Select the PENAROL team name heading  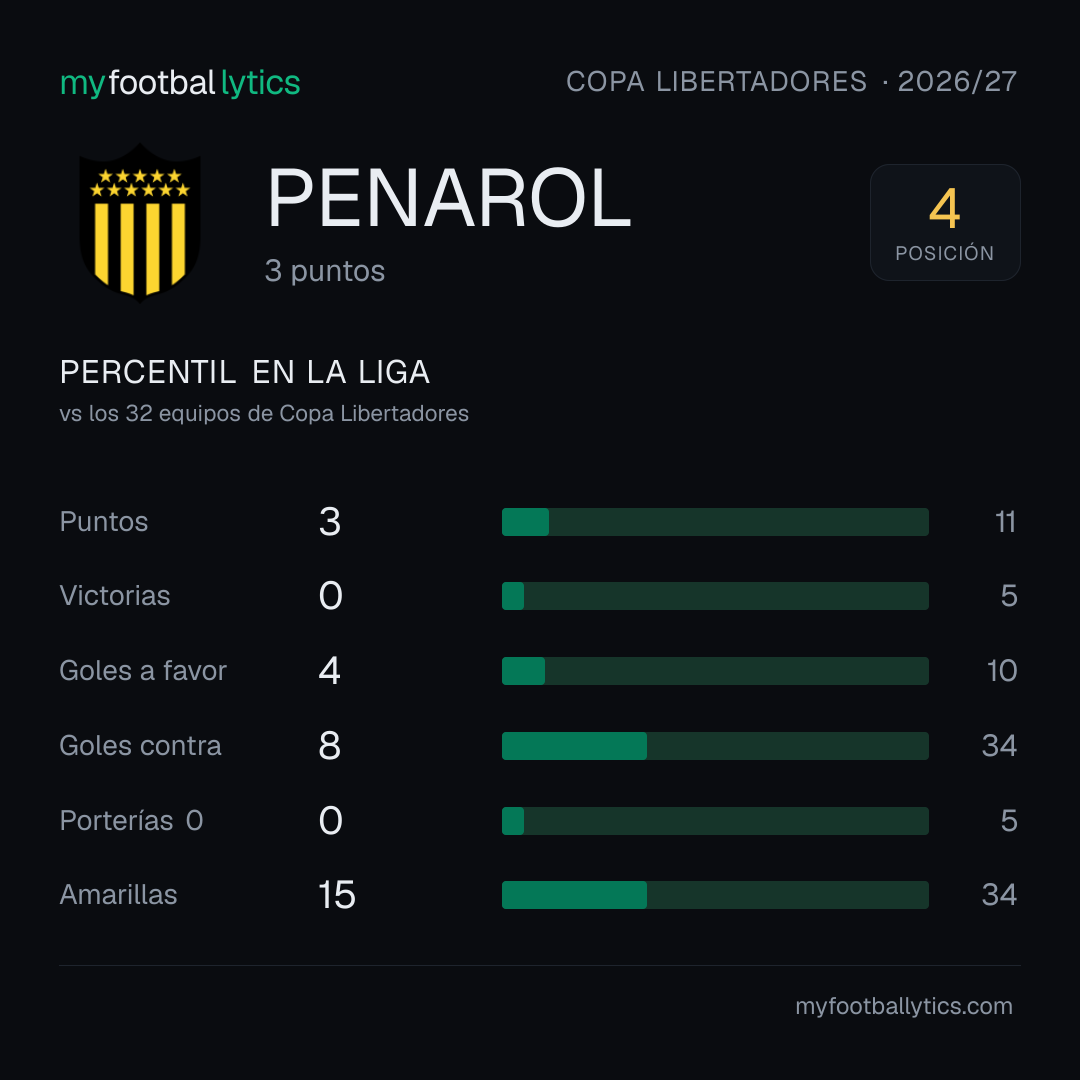pyautogui.click(x=448, y=198)
